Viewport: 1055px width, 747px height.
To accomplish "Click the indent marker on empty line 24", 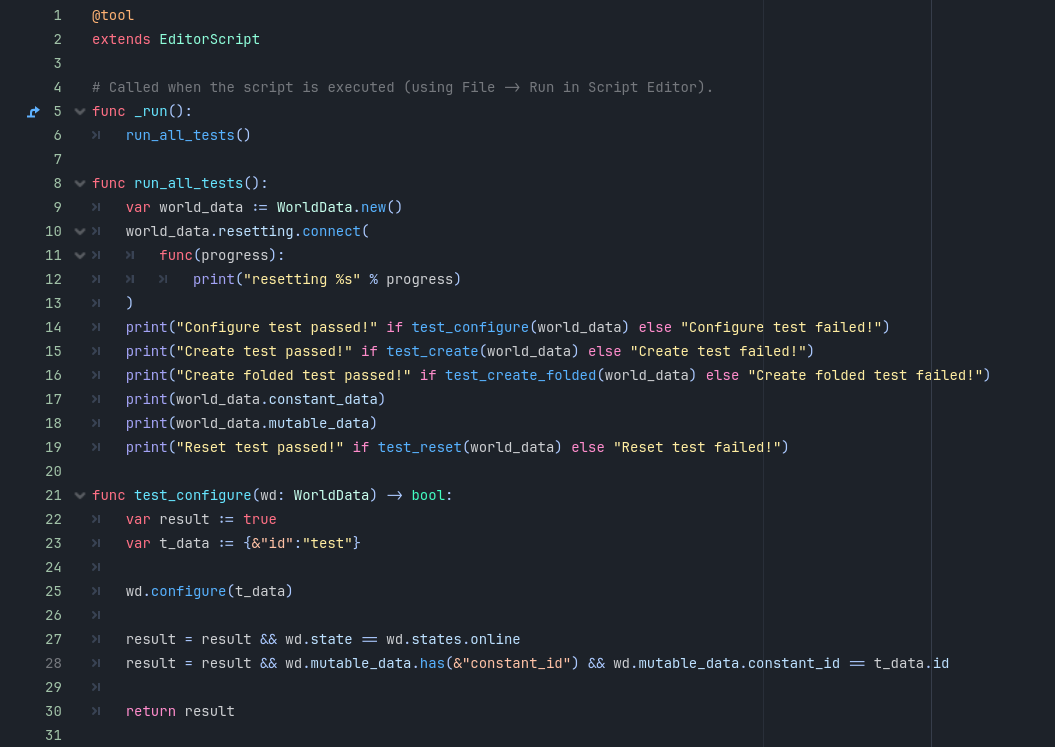I will [96, 567].
